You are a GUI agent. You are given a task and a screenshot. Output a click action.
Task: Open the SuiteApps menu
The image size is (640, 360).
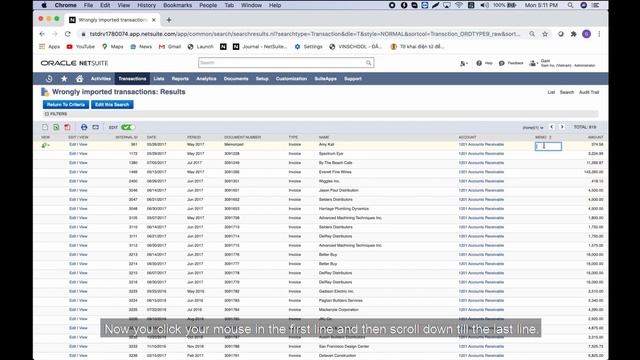click(x=325, y=79)
